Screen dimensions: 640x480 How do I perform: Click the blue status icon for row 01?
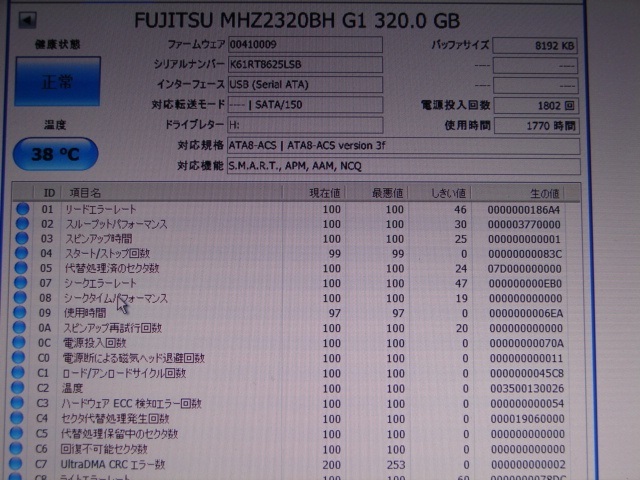coord(23,209)
